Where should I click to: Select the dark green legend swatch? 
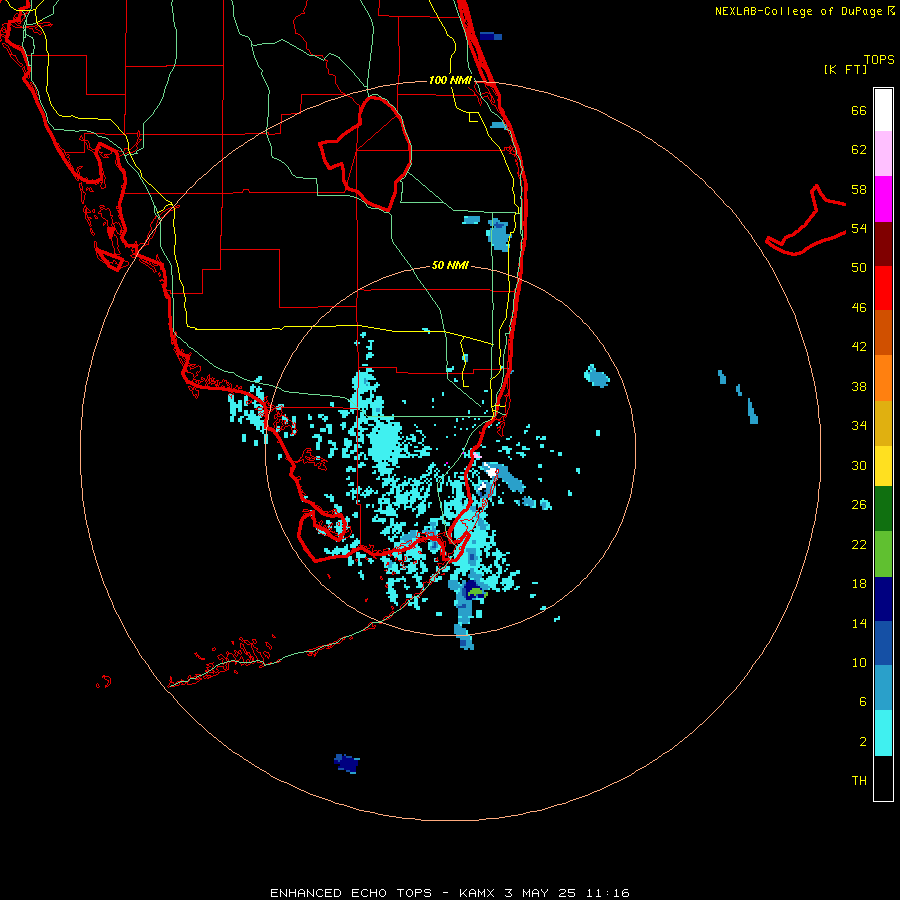(x=883, y=509)
